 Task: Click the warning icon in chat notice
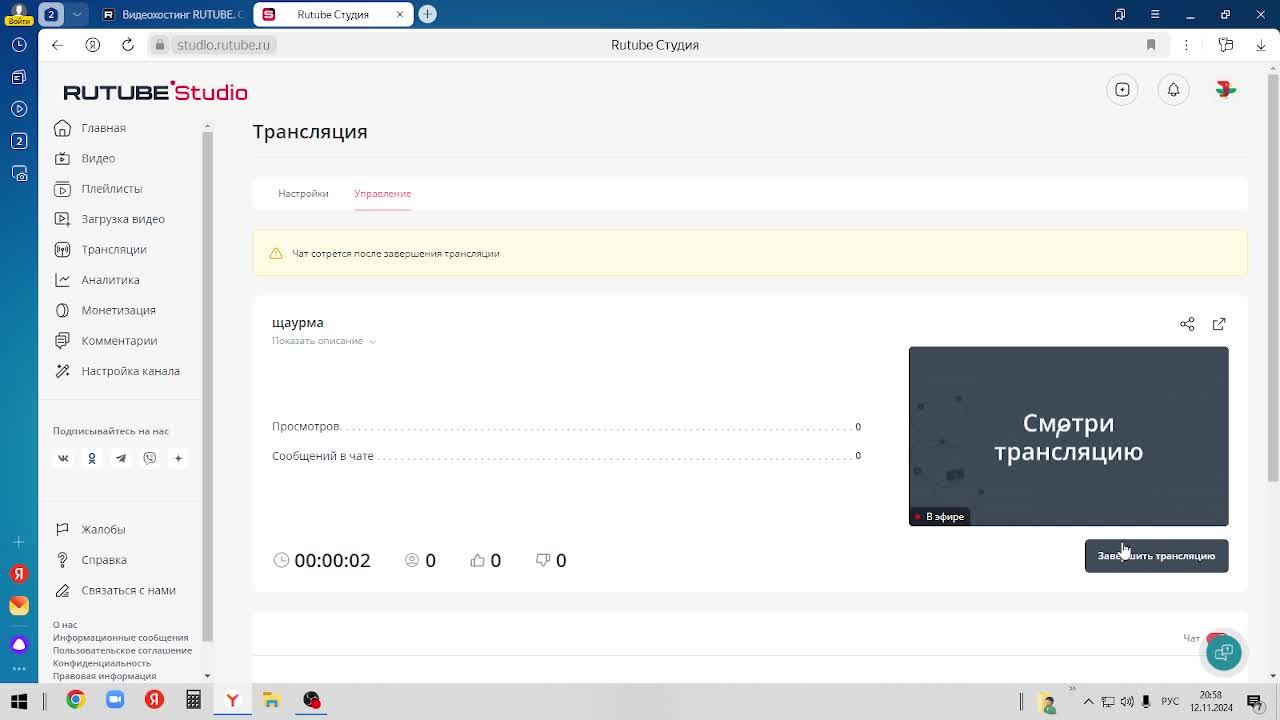click(x=276, y=254)
